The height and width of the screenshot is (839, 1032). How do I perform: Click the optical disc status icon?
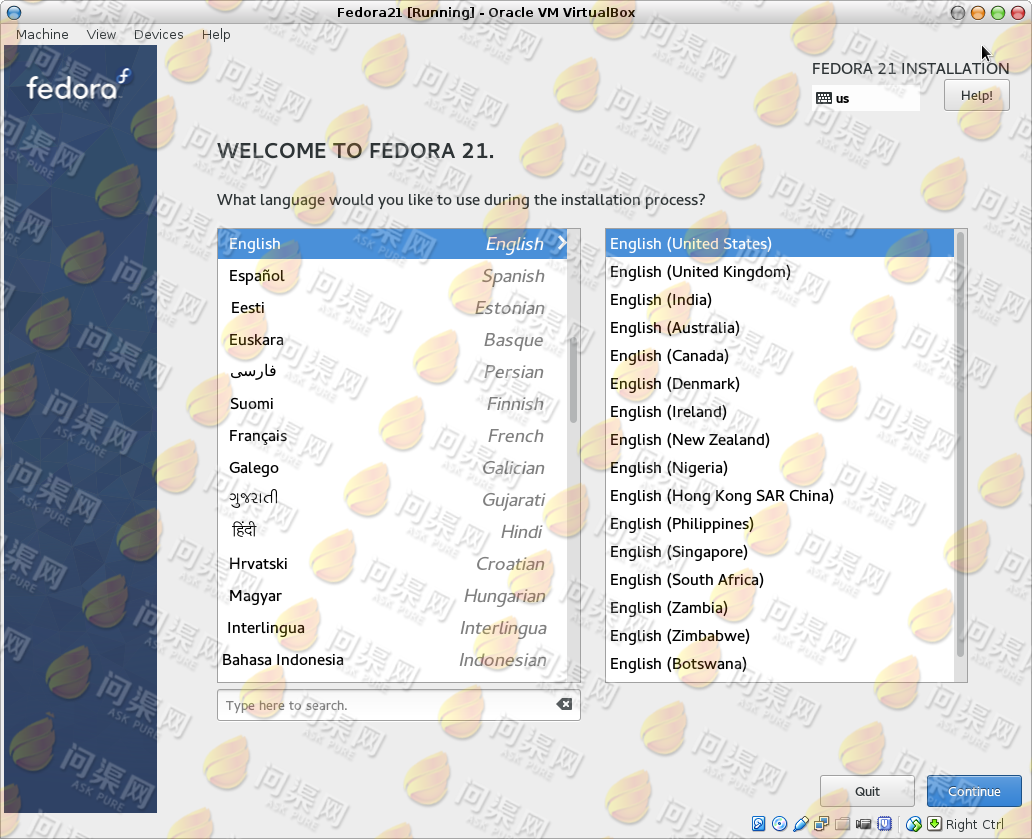[779, 824]
